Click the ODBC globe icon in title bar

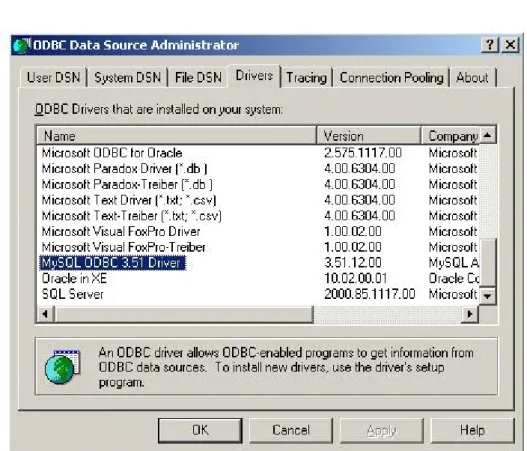click(22, 45)
